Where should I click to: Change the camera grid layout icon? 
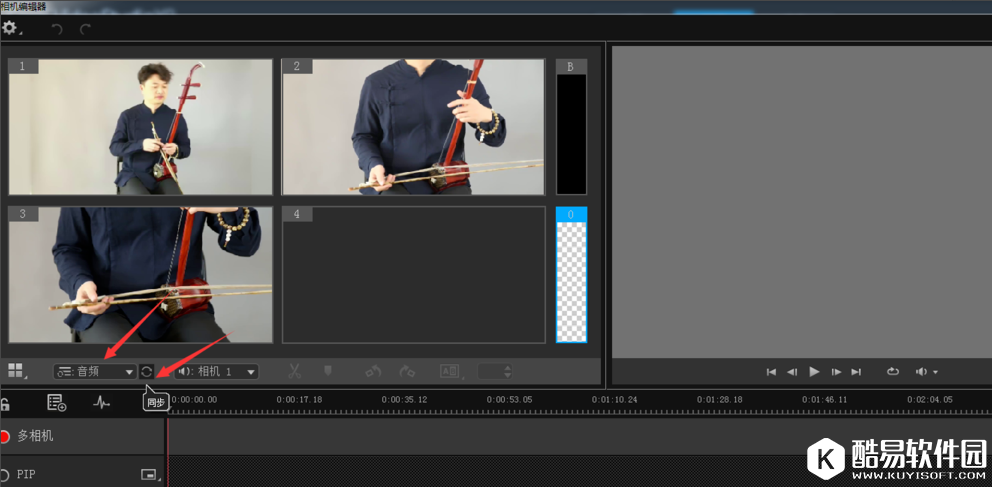click(x=16, y=371)
